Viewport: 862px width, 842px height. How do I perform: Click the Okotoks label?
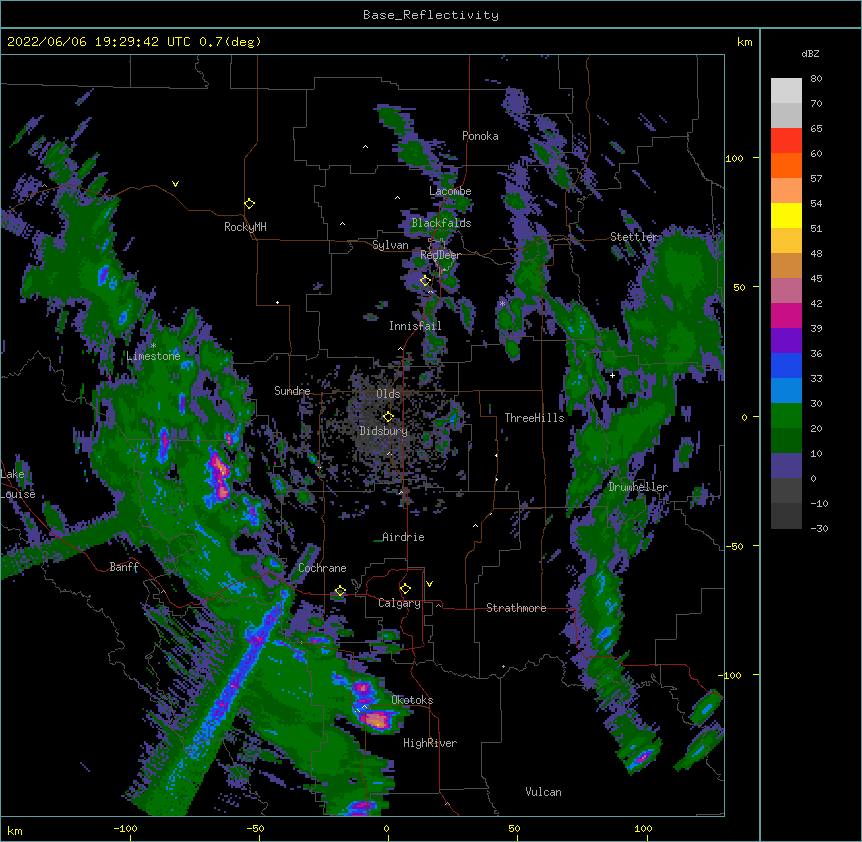pos(412,700)
